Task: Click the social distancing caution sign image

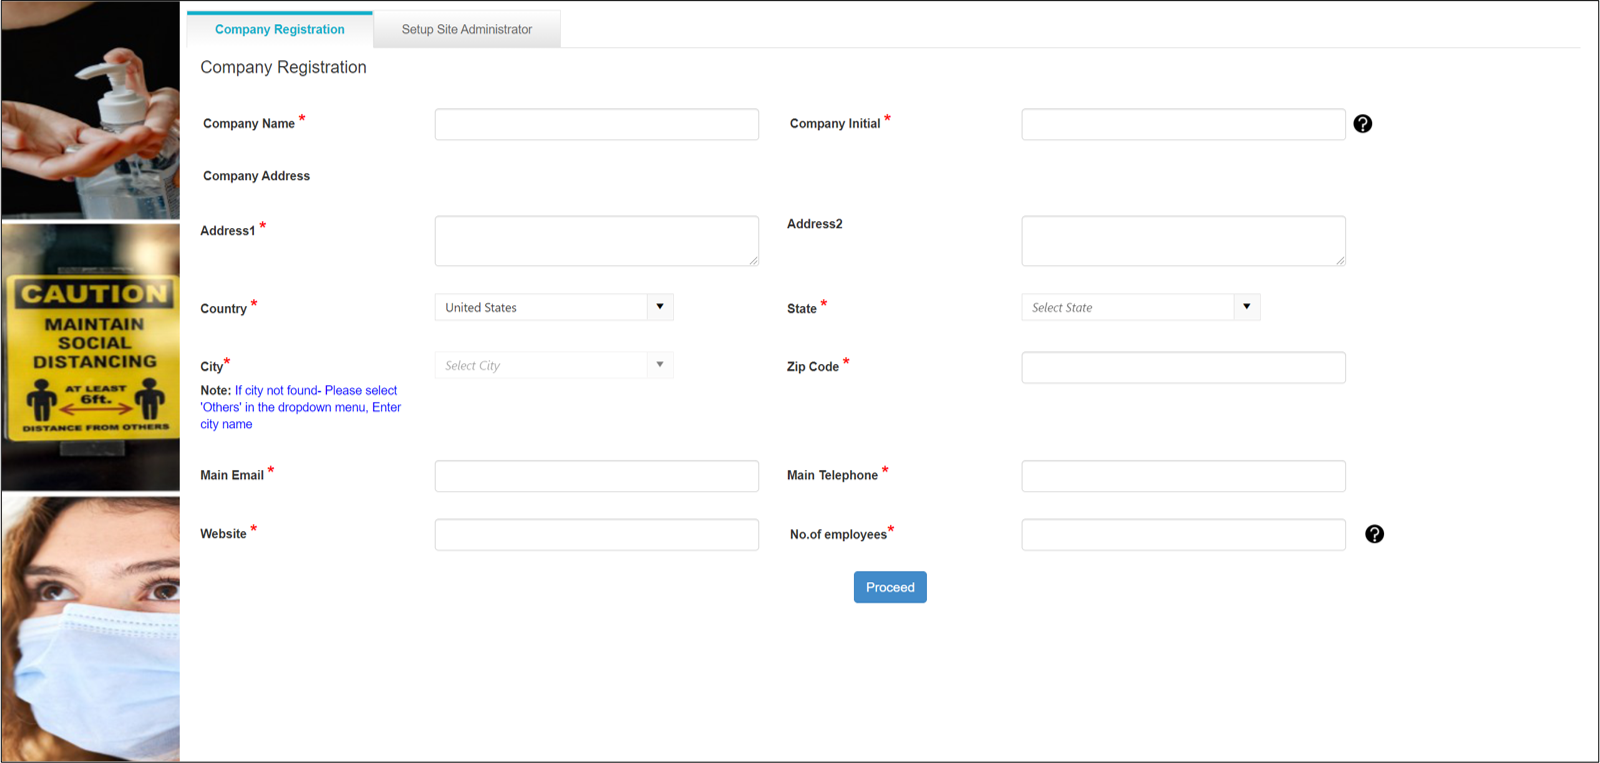Action: click(91, 356)
